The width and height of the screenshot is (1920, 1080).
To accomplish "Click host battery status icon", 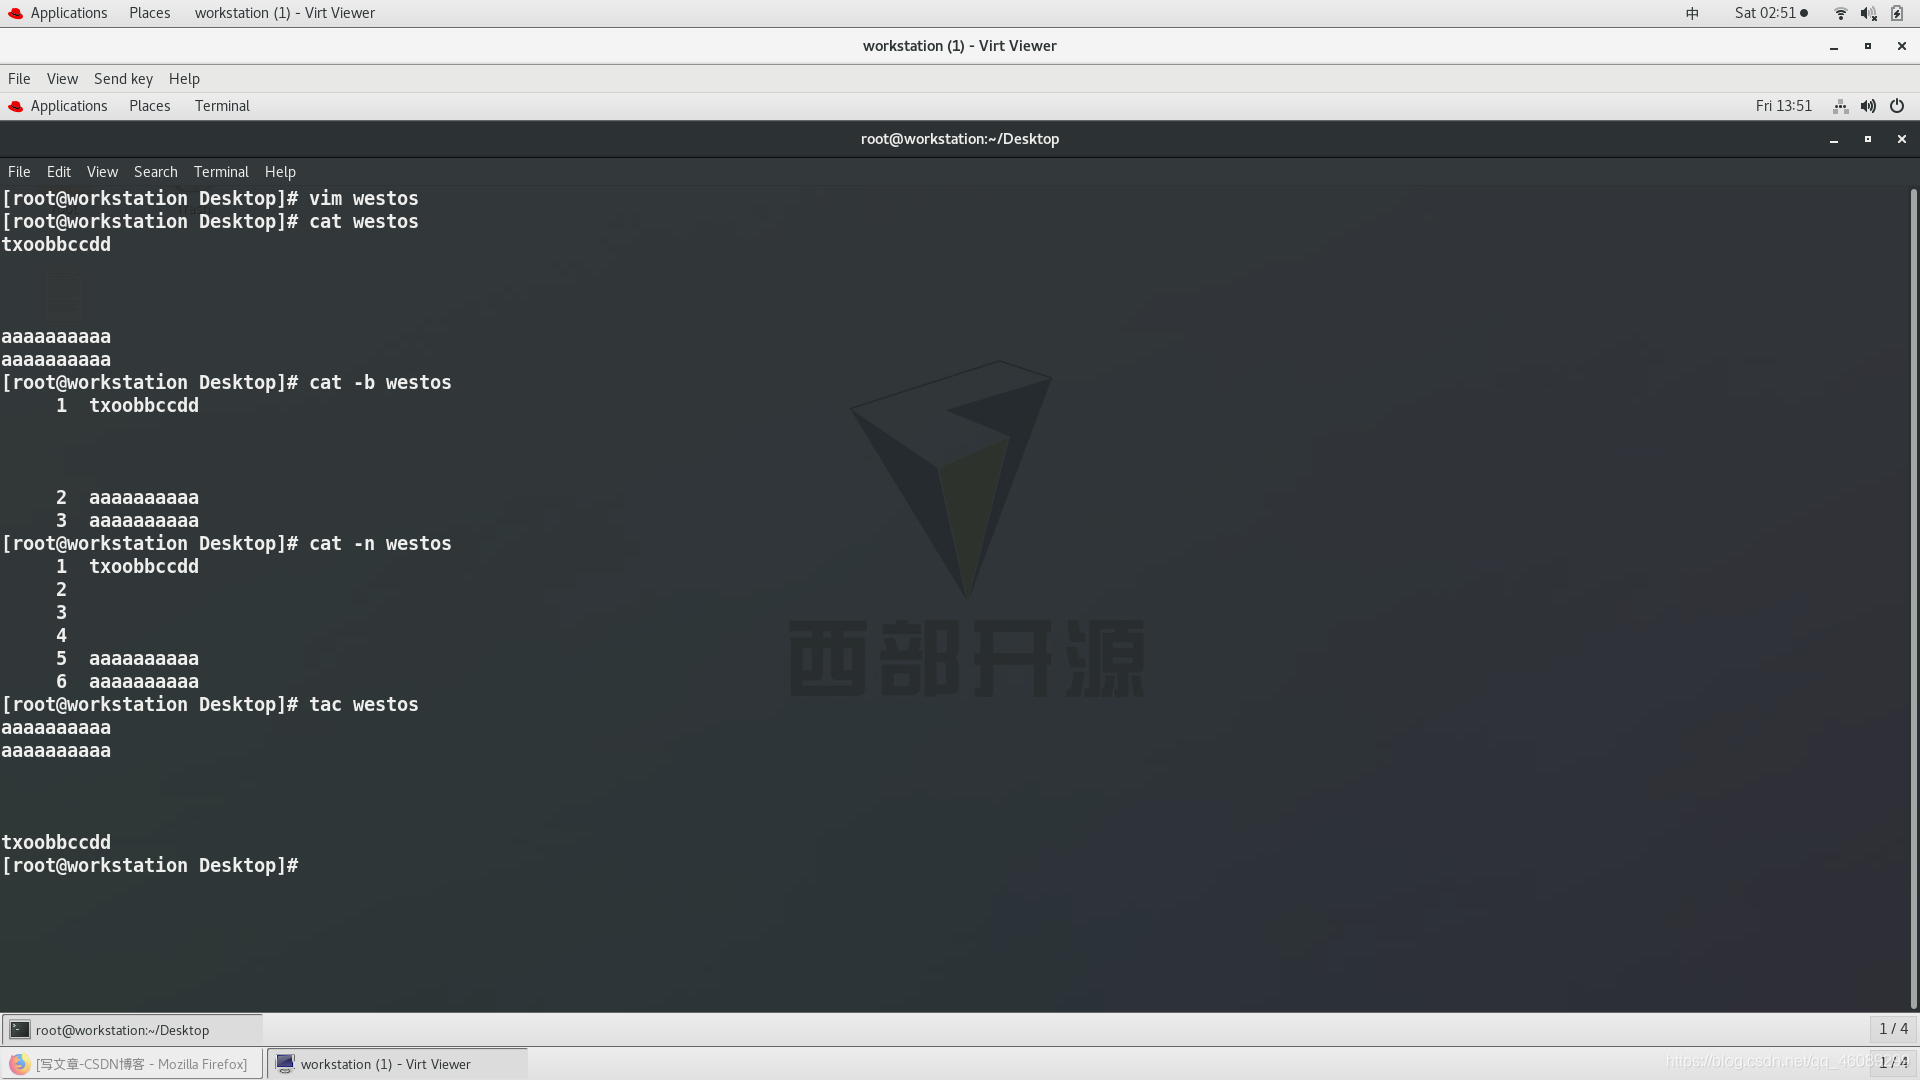I will click(1897, 13).
